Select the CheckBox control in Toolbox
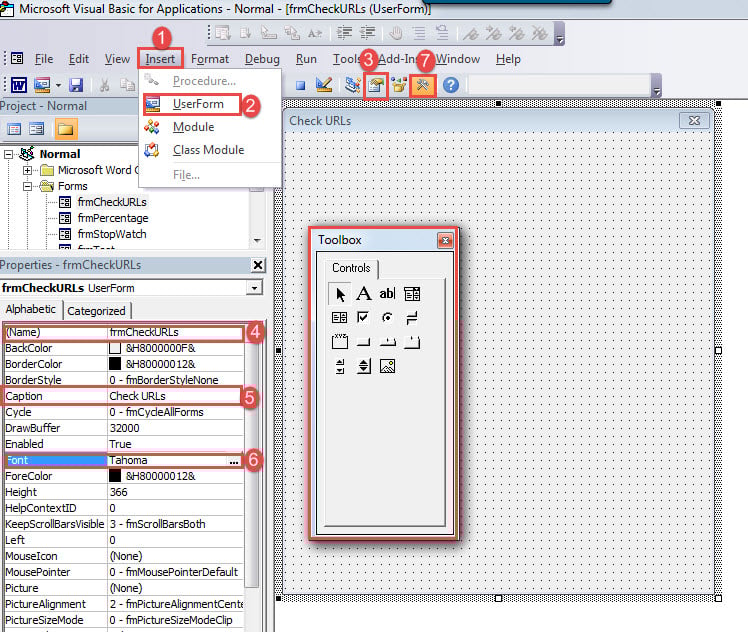The width and height of the screenshot is (748, 632). tap(363, 317)
